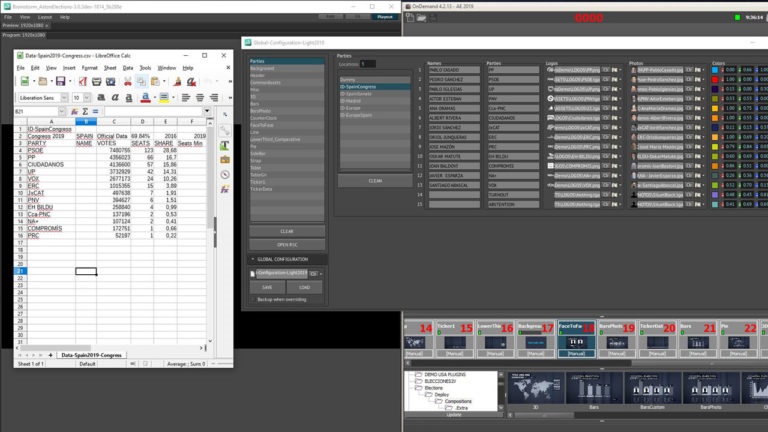Screen dimensions: 768x432
Task: Click the Sum sigma icon
Action: (x=85, y=112)
